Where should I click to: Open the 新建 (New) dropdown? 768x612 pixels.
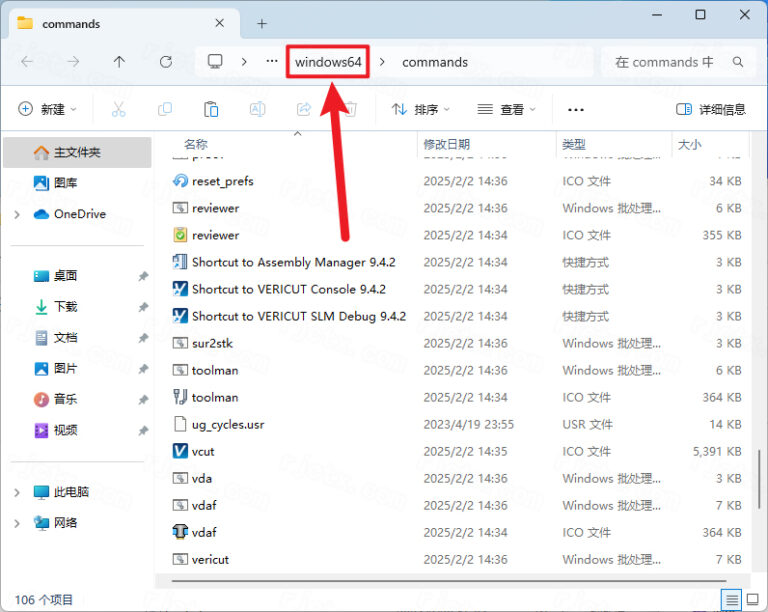(49, 109)
